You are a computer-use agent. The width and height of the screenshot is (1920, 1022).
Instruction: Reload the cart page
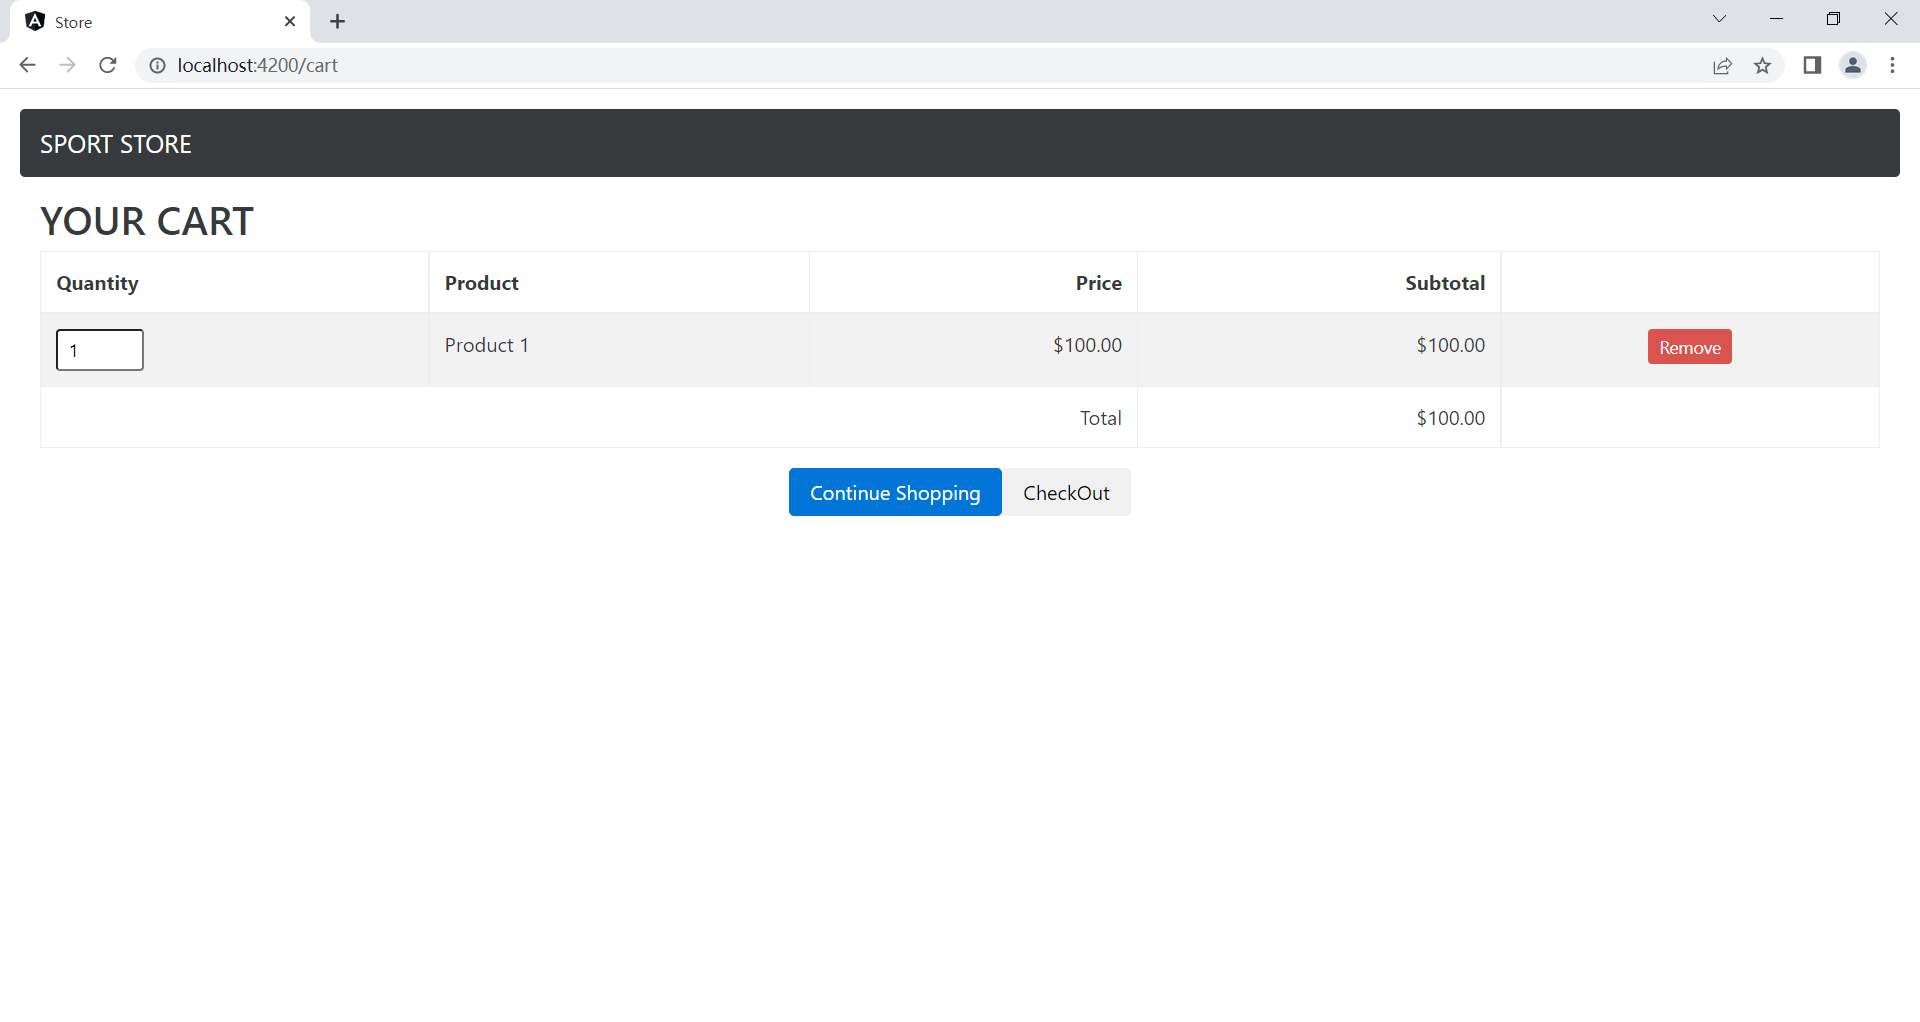(x=108, y=65)
